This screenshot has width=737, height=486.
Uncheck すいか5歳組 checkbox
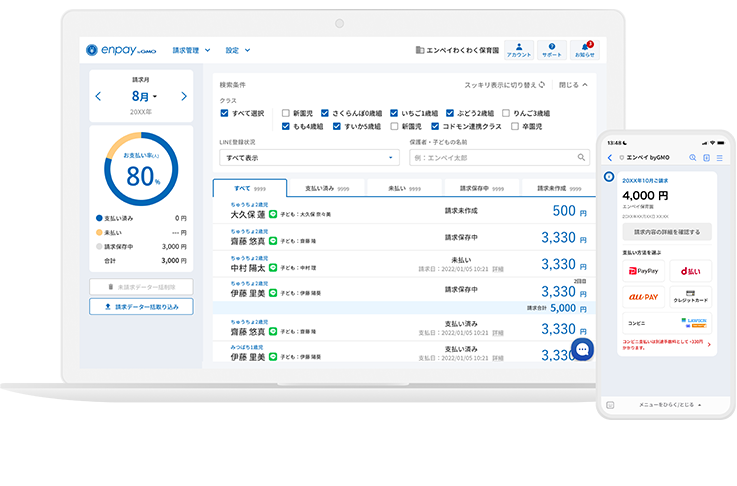point(337,126)
